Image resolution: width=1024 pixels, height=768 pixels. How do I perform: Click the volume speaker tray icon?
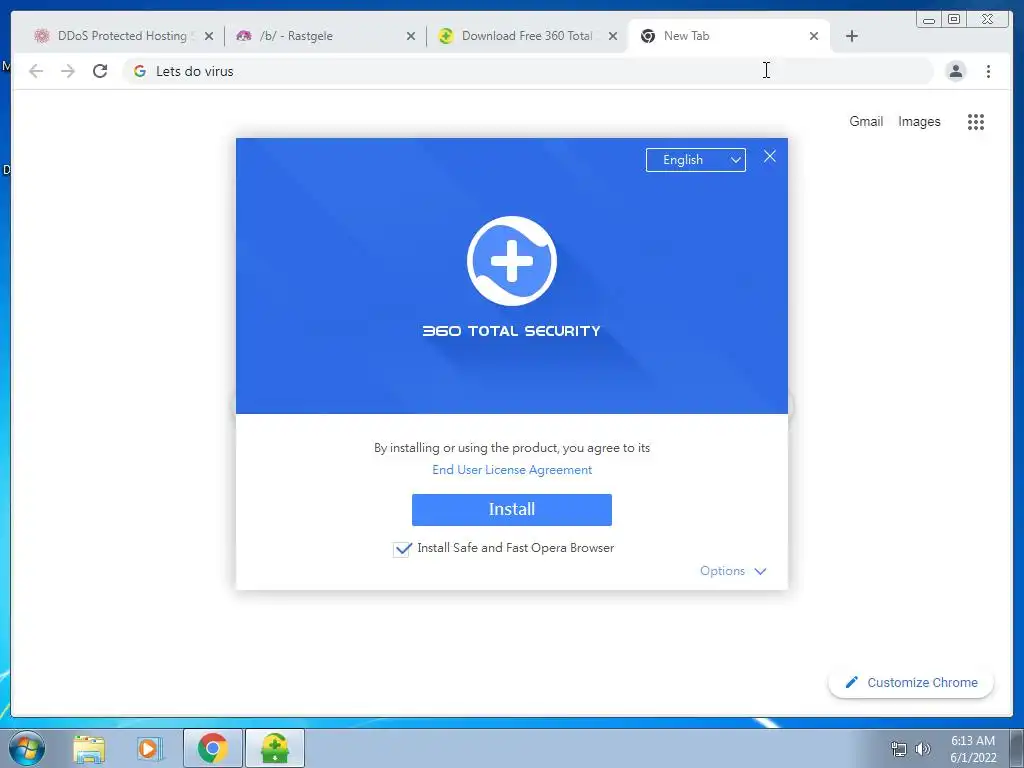922,749
